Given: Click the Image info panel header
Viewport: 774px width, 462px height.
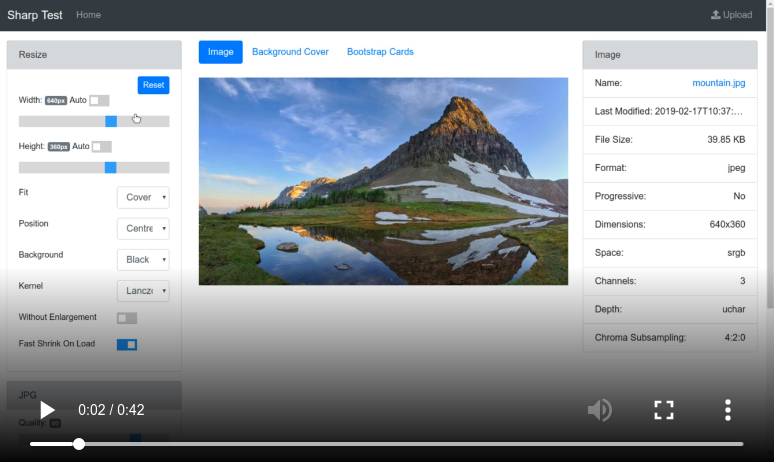Looking at the screenshot, I should pos(670,55).
